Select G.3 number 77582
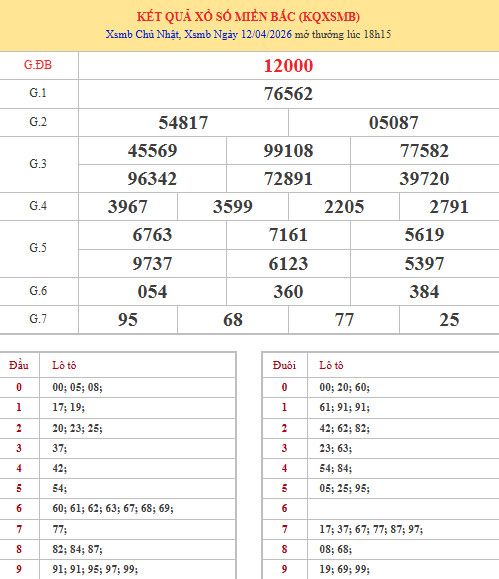This screenshot has height=579, width=499. coord(424,151)
